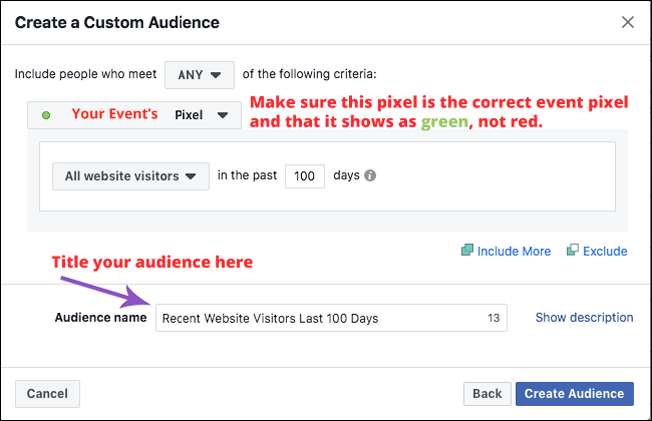Click the Pixel dropdown caret arrow

pos(223,115)
